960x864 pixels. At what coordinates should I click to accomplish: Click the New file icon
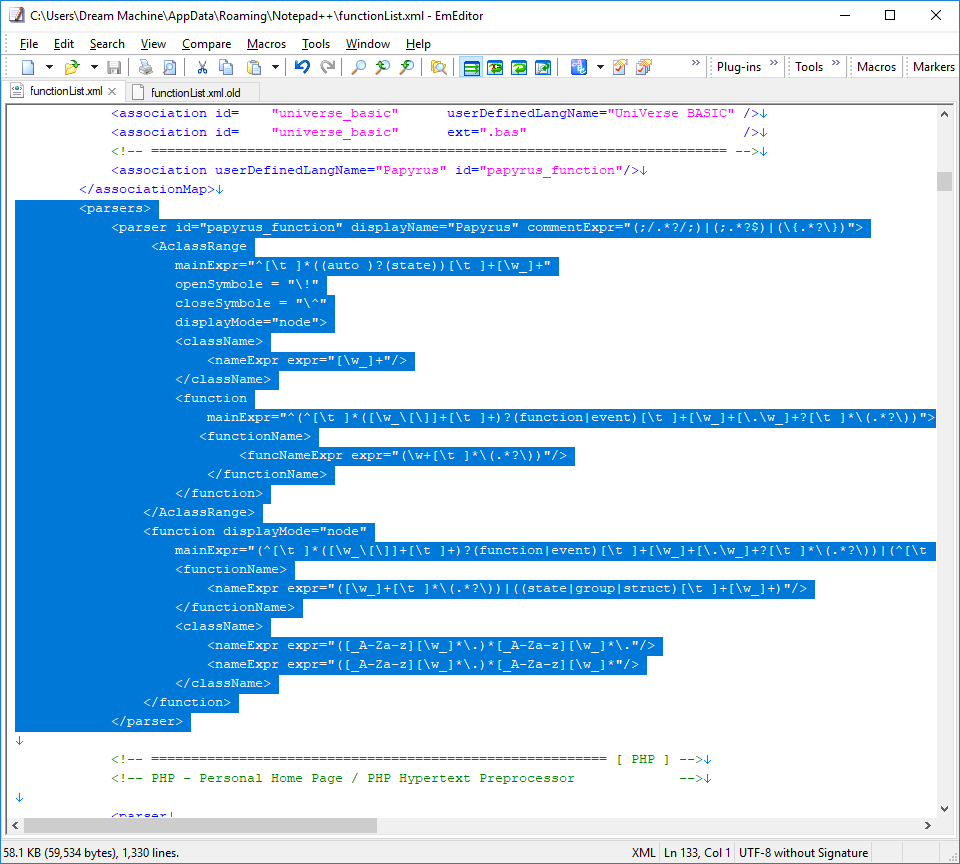tap(28, 67)
